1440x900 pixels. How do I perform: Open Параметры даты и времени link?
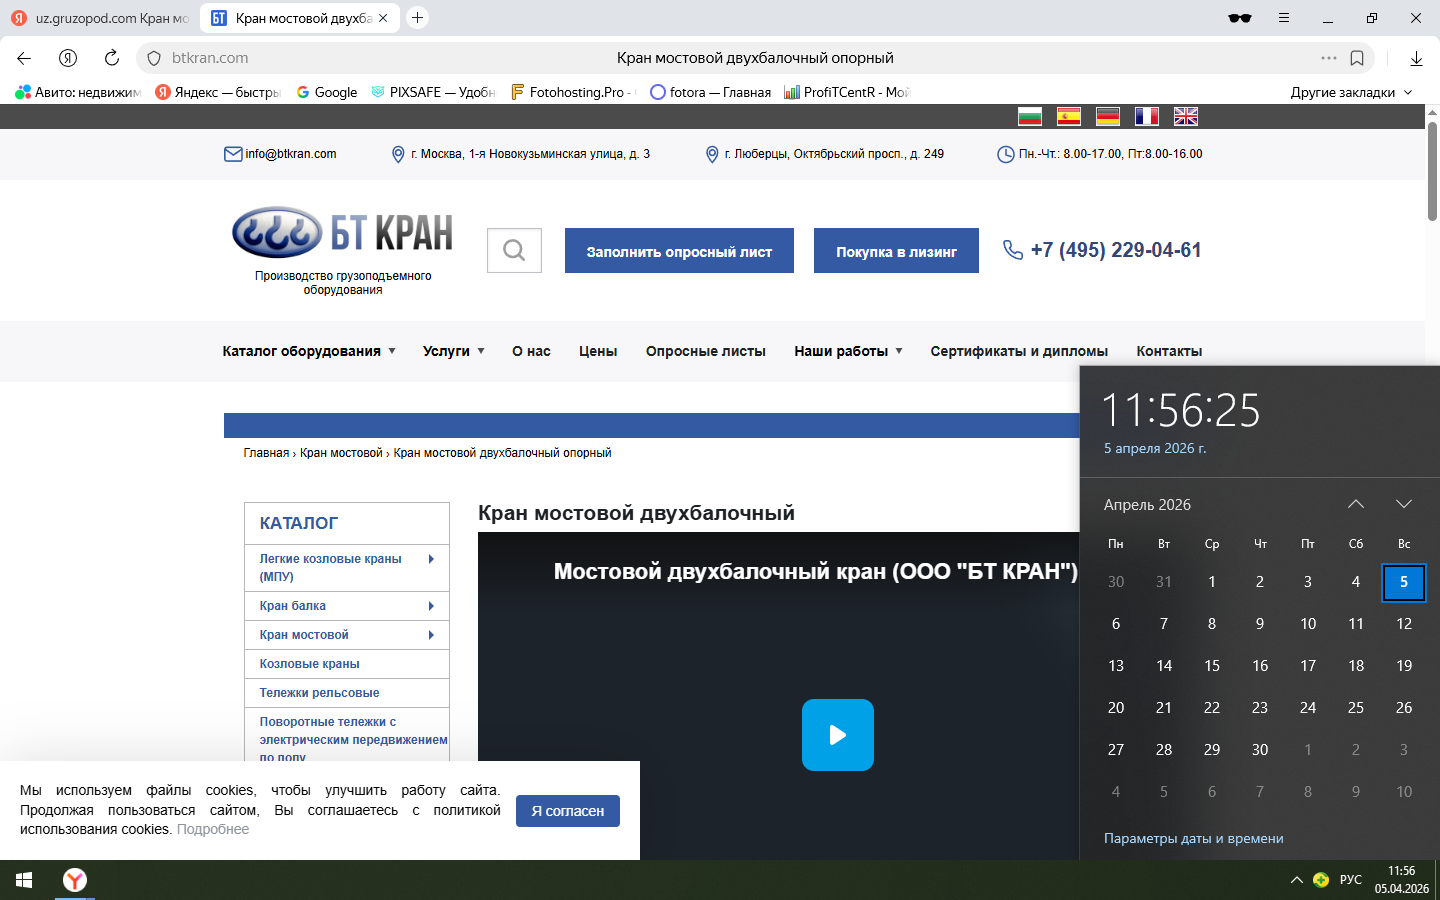1193,838
